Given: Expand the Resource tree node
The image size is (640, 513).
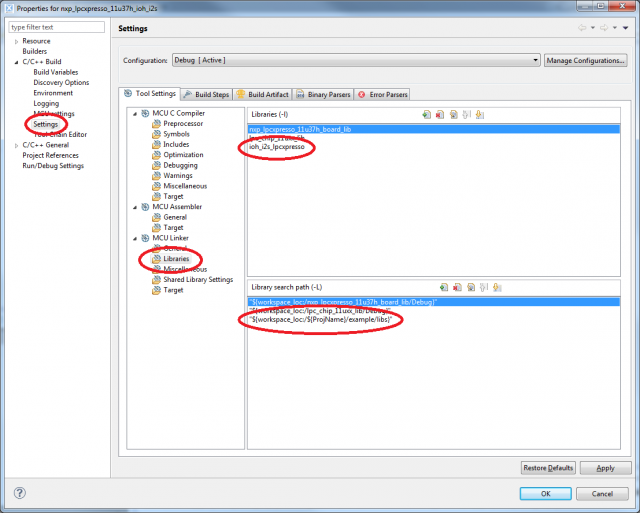Looking at the screenshot, I should coord(16,41).
